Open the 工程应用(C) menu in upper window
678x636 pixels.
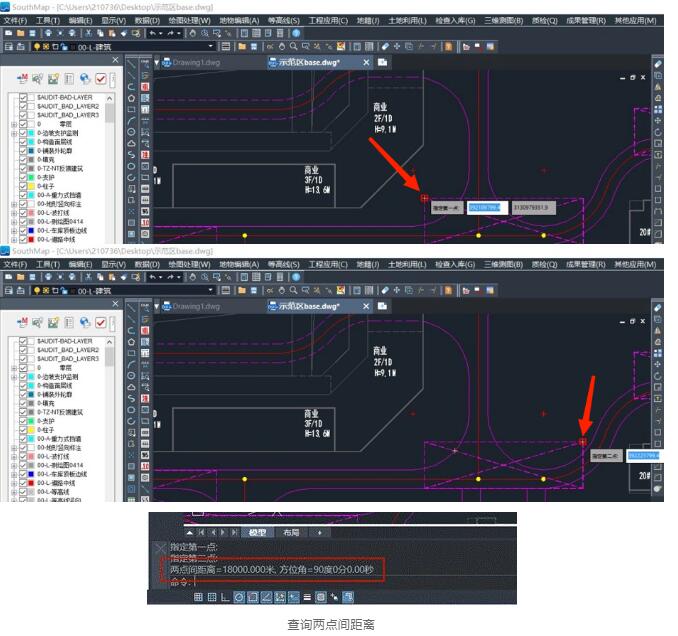[x=328, y=20]
